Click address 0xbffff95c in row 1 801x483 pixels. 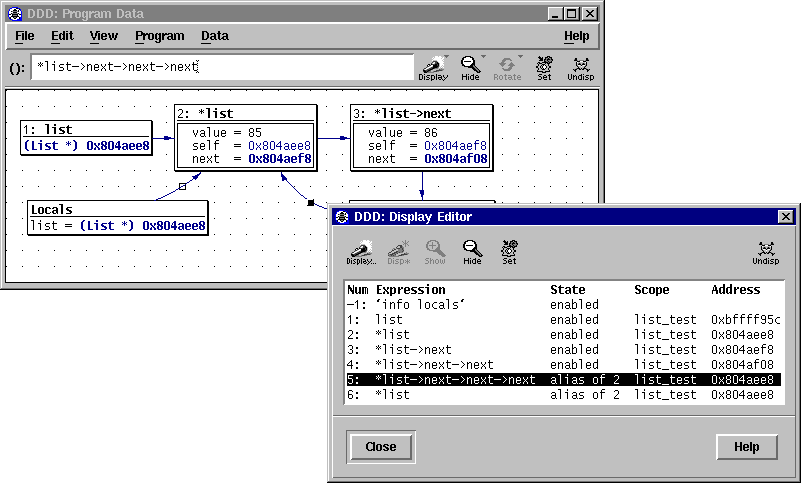[x=745, y=320]
